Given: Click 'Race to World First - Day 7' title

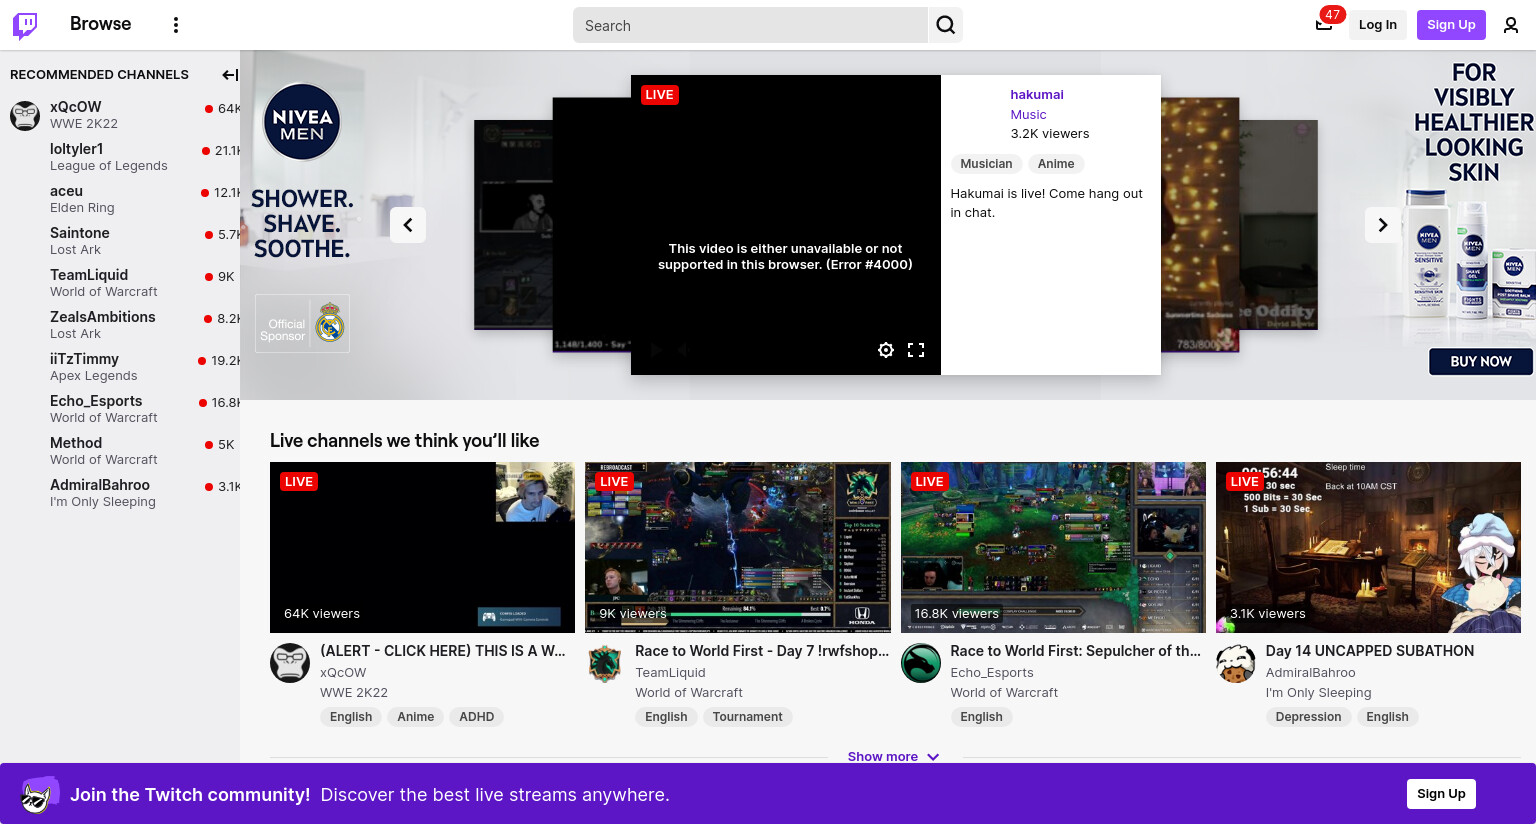Looking at the screenshot, I should (x=762, y=651).
